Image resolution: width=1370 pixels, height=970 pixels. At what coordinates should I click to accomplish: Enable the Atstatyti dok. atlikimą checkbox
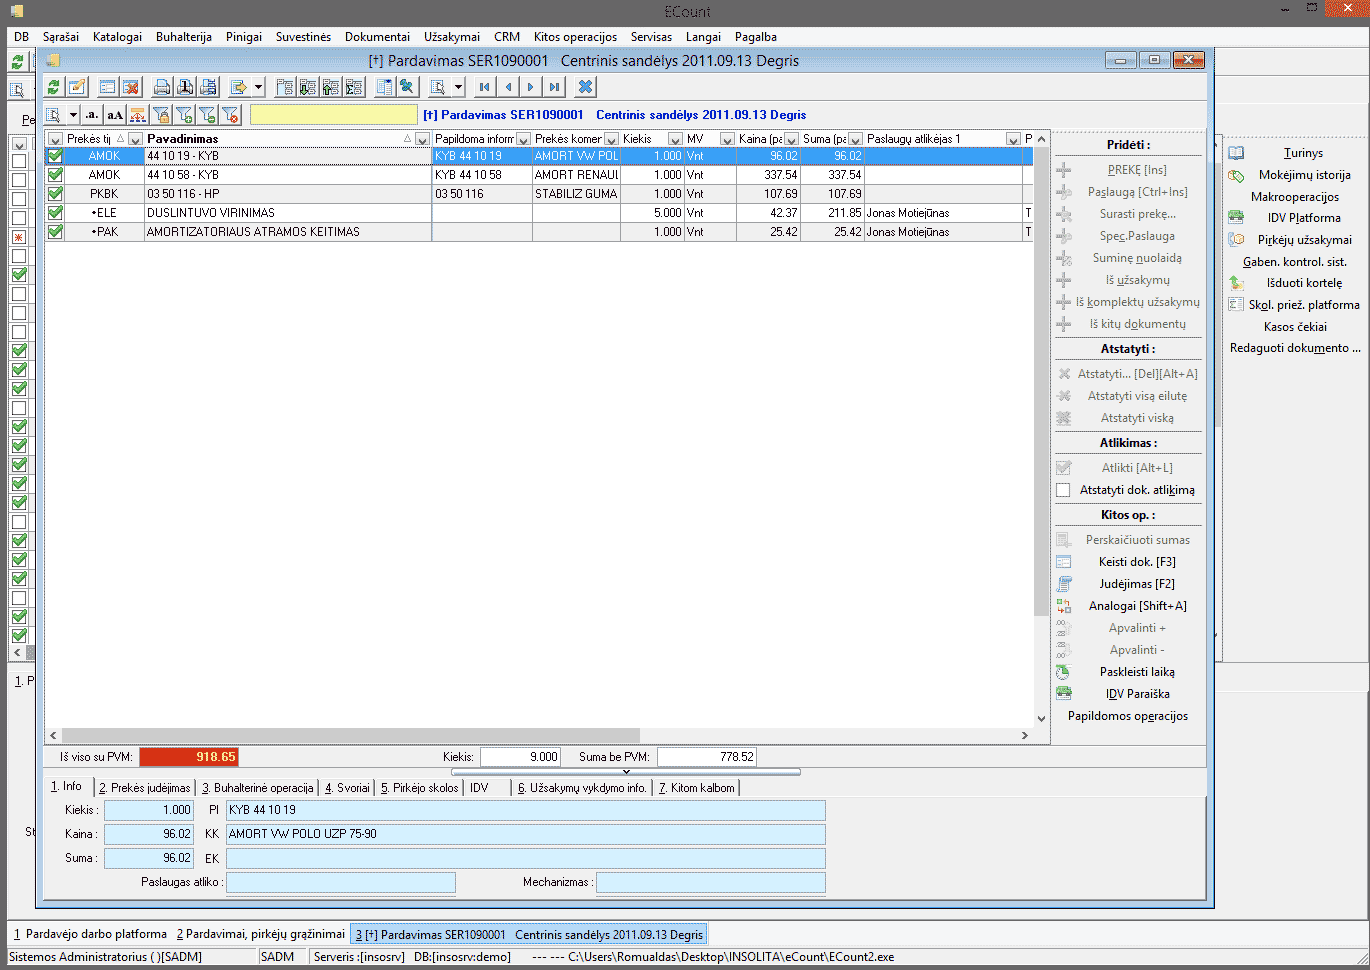pyautogui.click(x=1063, y=490)
